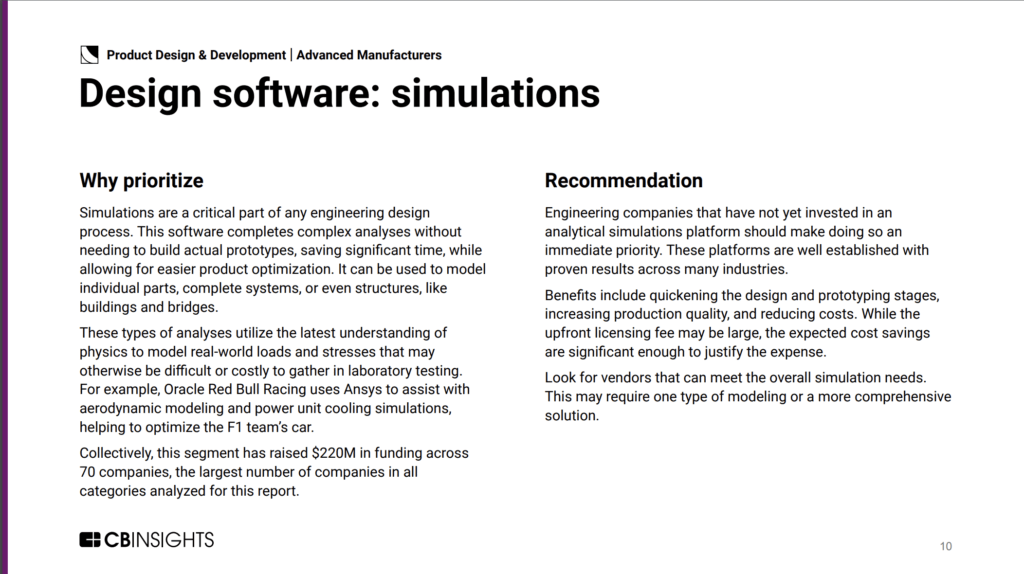Click the paragraph starting Look for vendors

747,396
